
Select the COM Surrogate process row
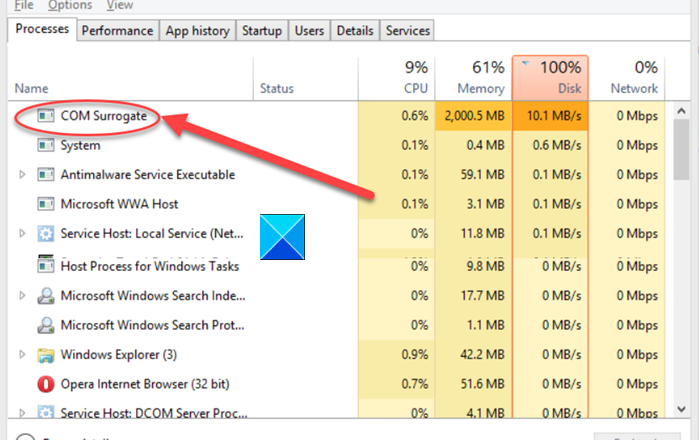click(336, 116)
